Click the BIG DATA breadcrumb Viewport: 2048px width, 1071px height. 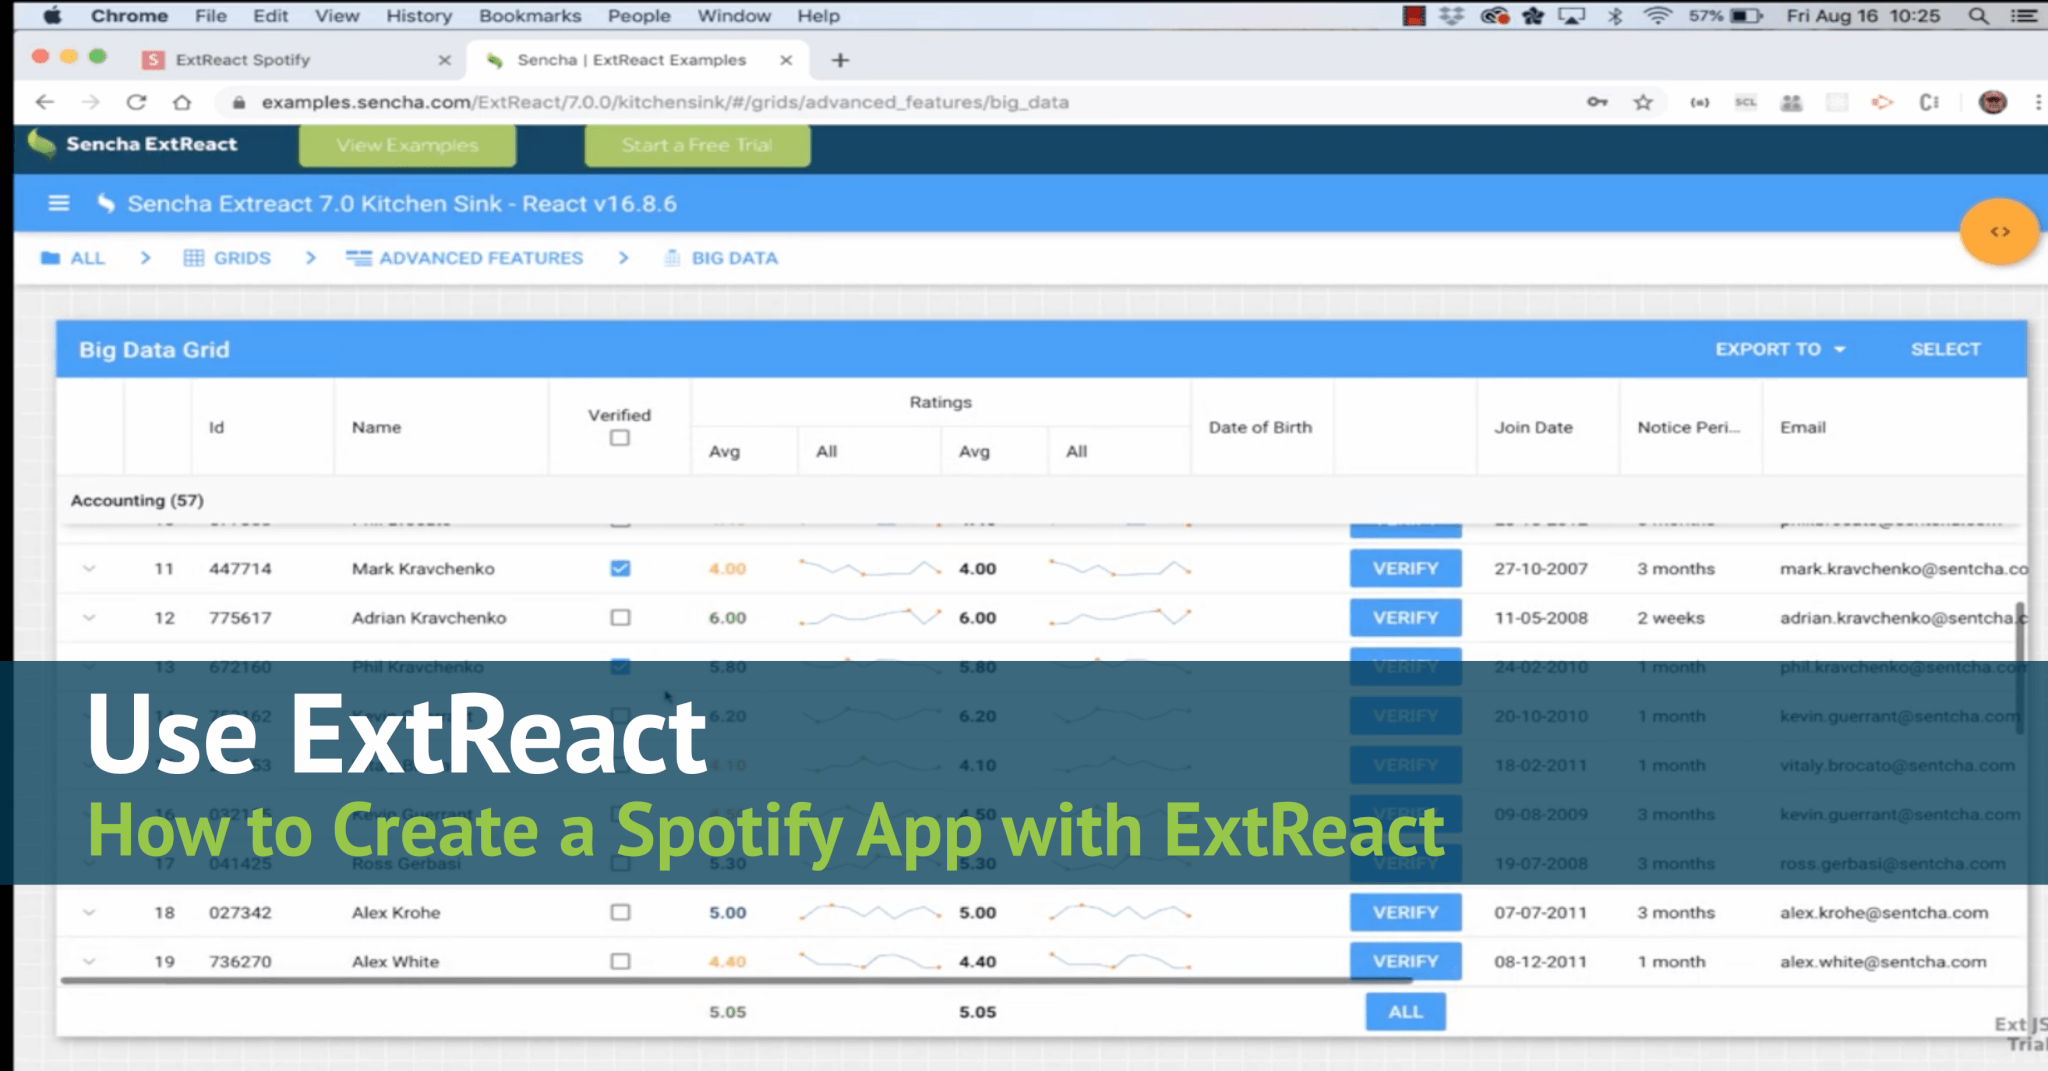721,258
